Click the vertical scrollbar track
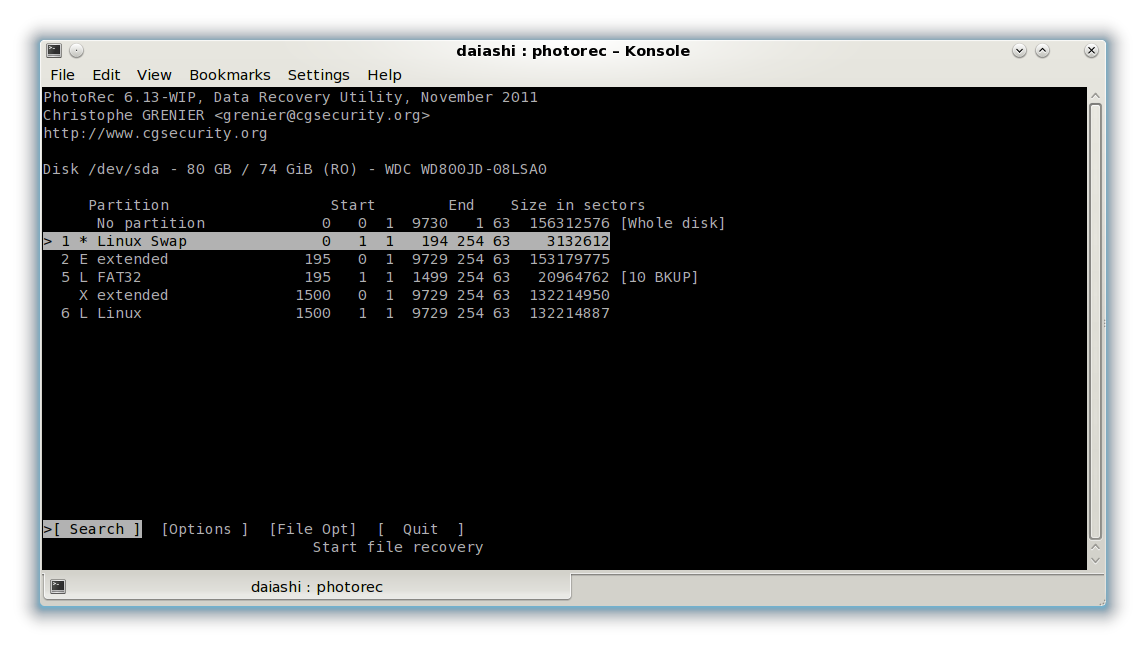The height and width of the screenshot is (646, 1146). click(1095, 322)
